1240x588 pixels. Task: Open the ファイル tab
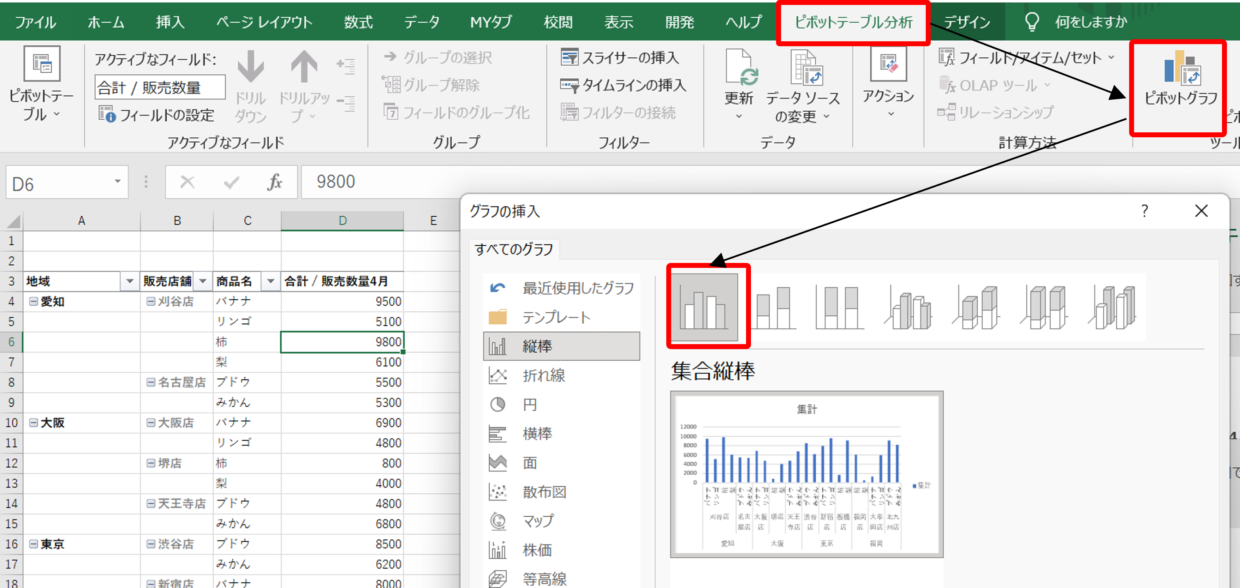click(x=36, y=22)
